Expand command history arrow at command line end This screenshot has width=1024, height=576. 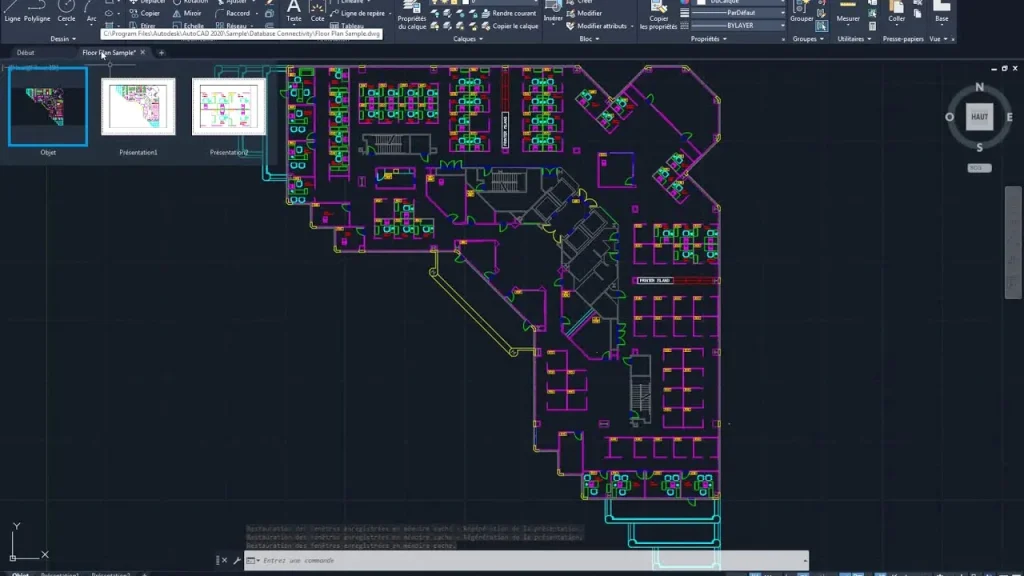click(805, 560)
